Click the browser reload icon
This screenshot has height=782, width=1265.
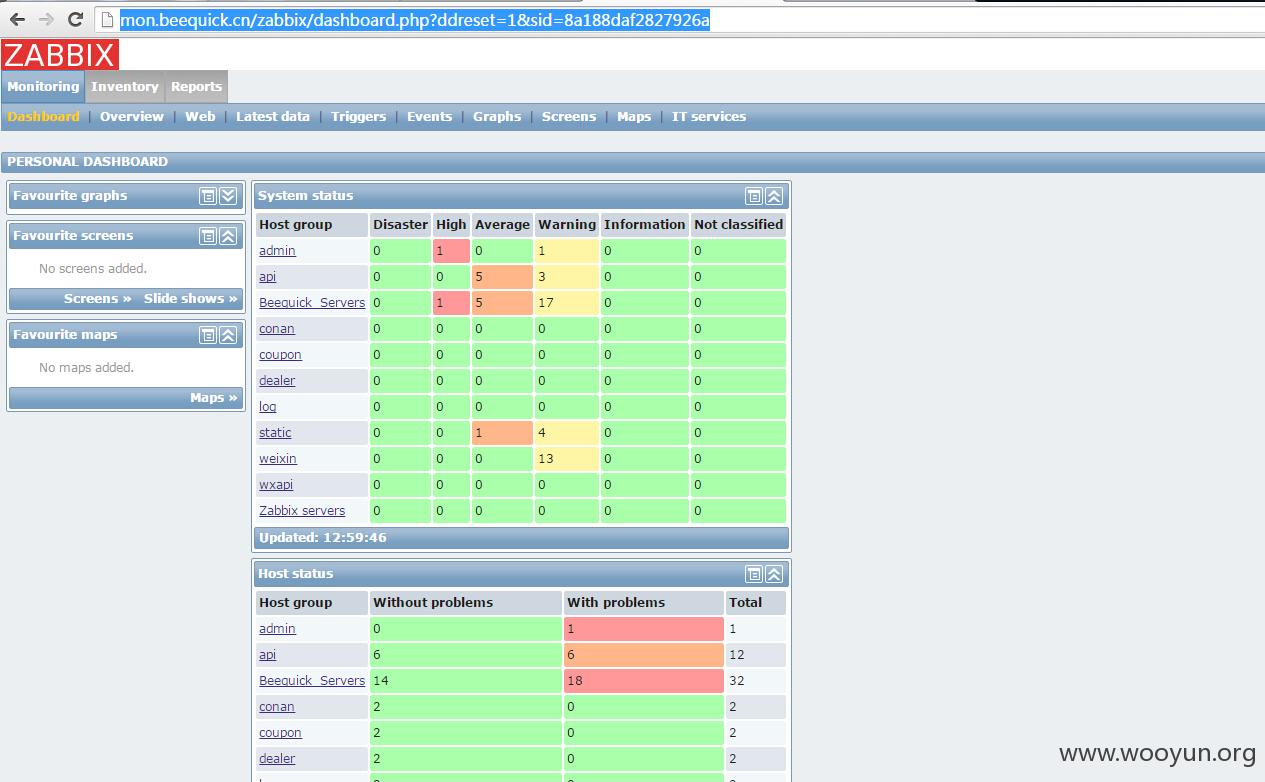pos(75,19)
